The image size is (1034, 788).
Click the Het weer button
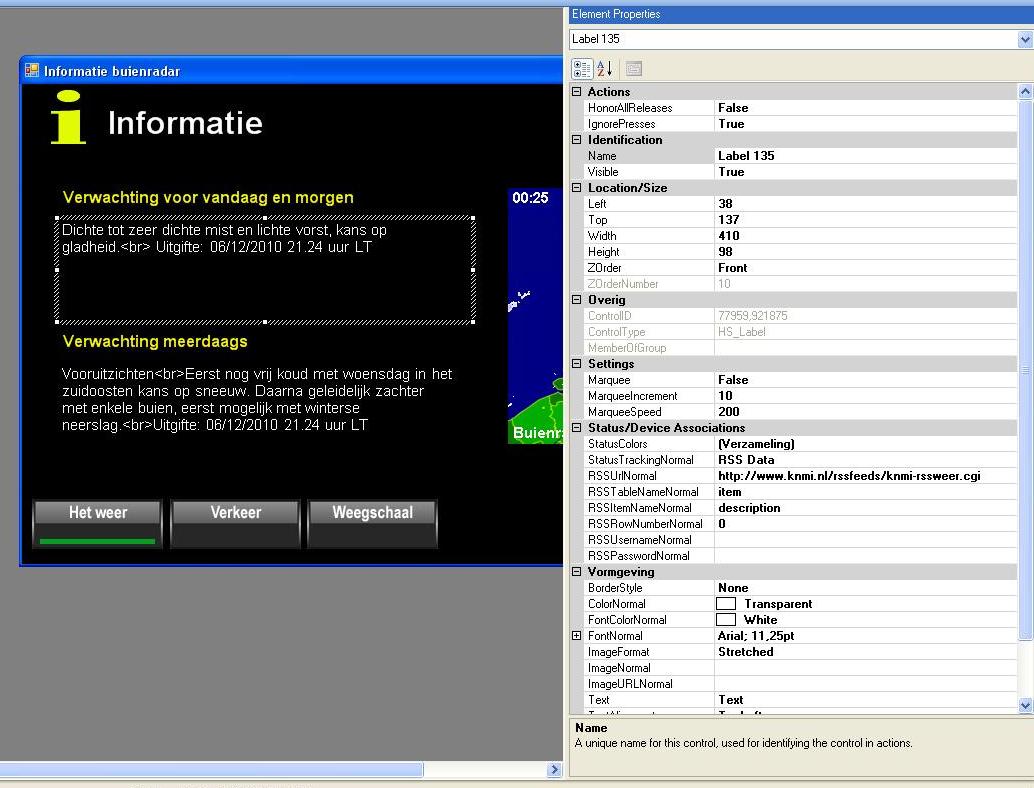(x=98, y=524)
